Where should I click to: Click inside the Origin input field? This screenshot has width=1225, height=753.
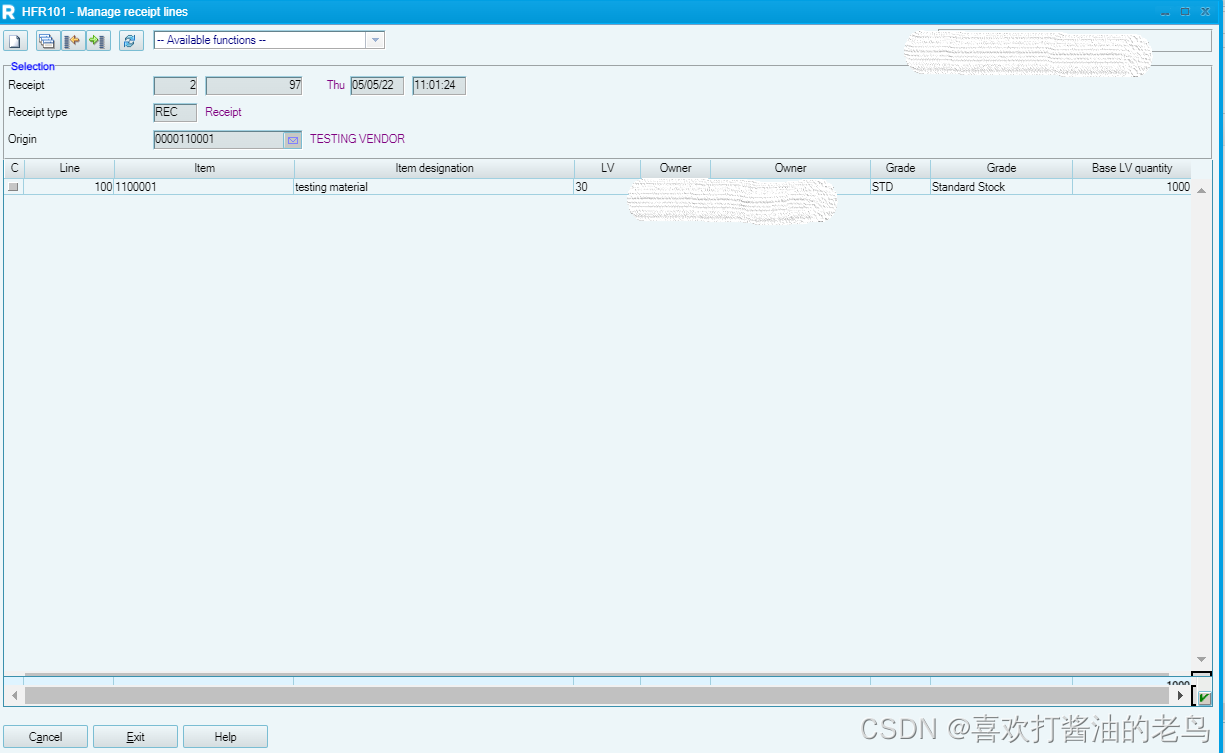[215, 139]
